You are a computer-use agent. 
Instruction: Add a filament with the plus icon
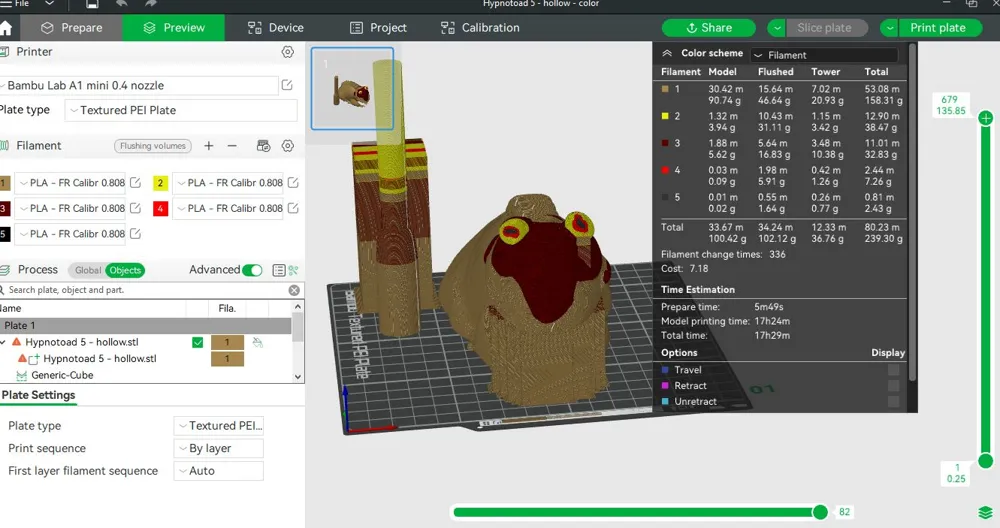click(x=209, y=145)
